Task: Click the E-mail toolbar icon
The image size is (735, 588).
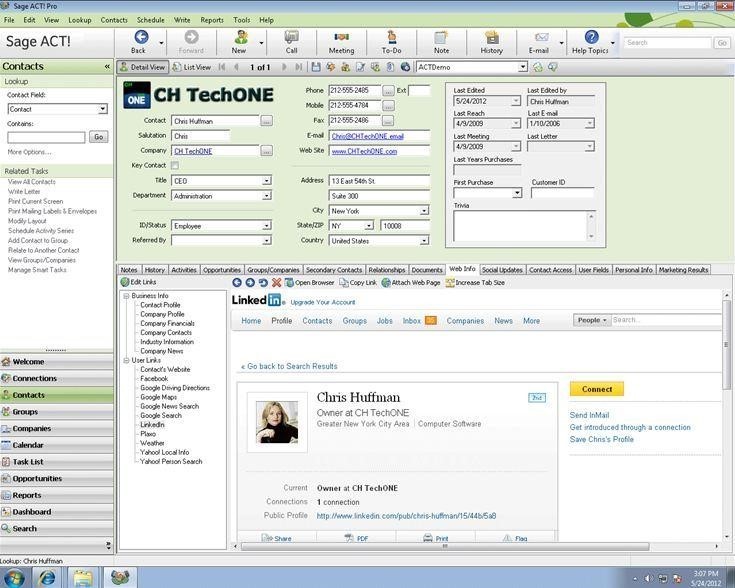Action: tap(539, 38)
